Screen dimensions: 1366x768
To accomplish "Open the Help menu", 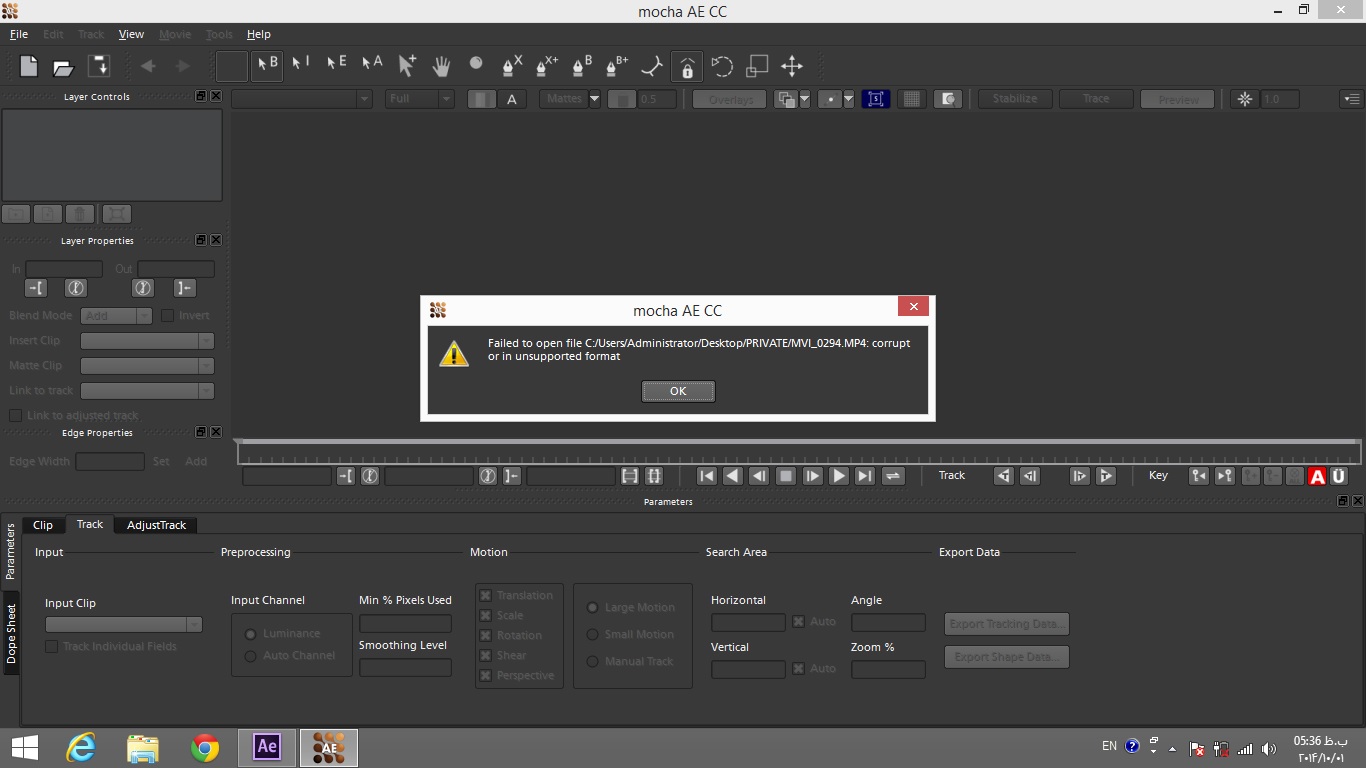I will click(258, 34).
